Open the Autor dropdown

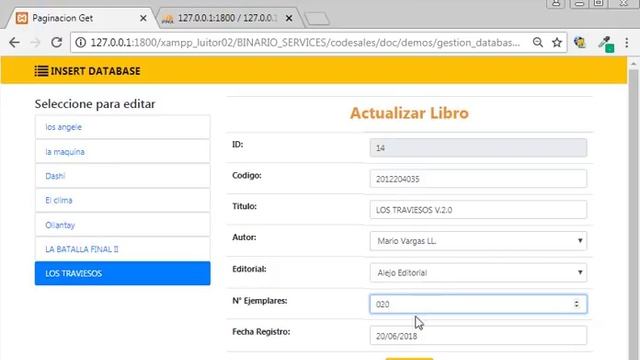coord(478,241)
